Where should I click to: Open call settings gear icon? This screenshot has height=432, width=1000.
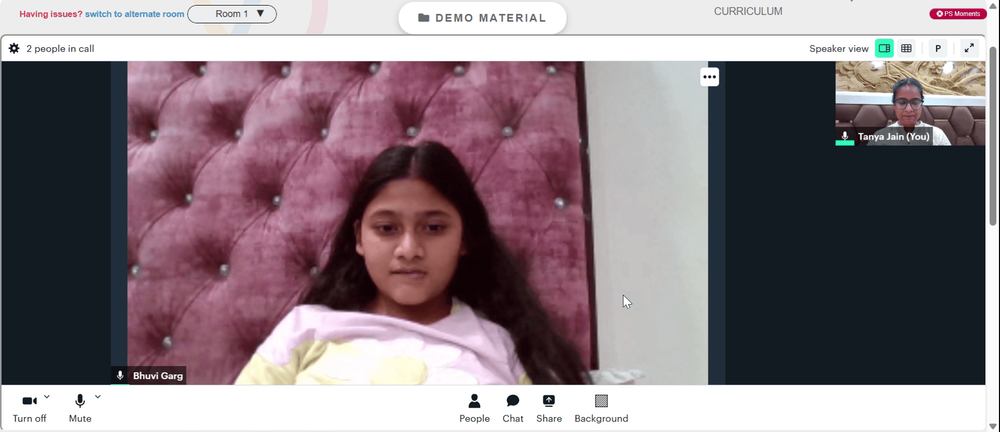click(x=14, y=48)
